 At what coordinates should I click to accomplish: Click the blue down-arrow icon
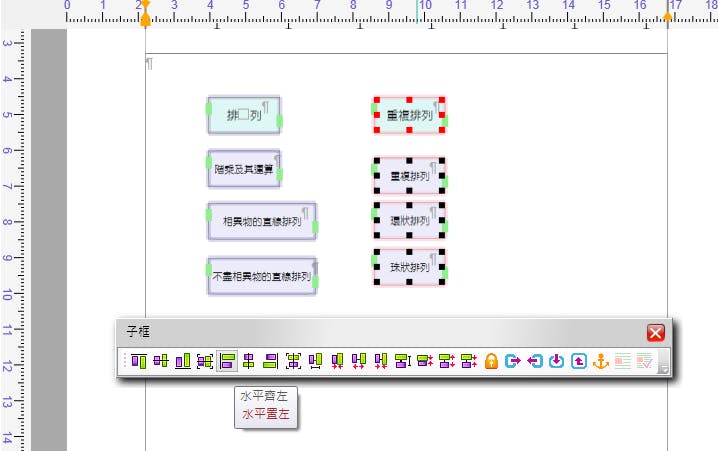point(557,361)
